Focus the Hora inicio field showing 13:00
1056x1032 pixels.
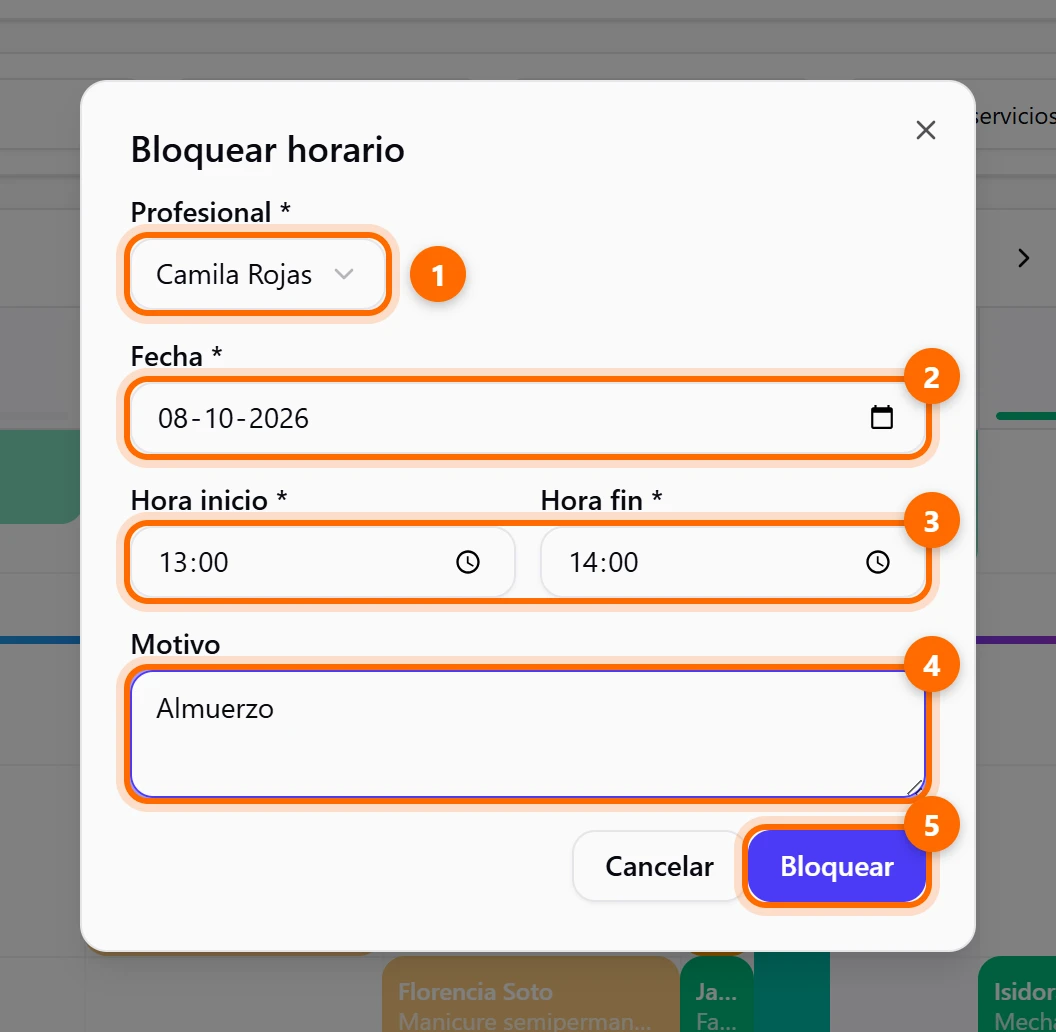click(323, 562)
